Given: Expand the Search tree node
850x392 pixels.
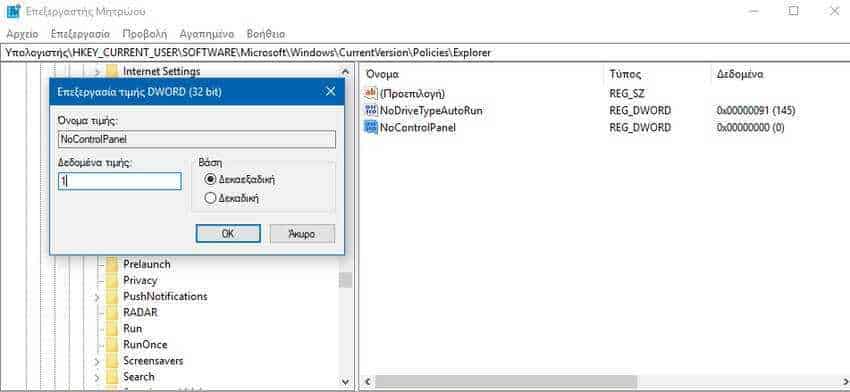Looking at the screenshot, I should coord(97,377).
